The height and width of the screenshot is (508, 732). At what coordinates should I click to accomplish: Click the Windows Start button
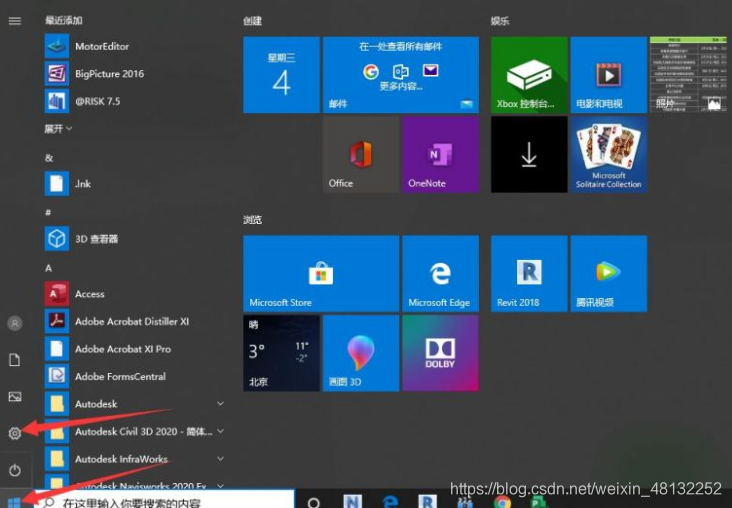pos(14,501)
